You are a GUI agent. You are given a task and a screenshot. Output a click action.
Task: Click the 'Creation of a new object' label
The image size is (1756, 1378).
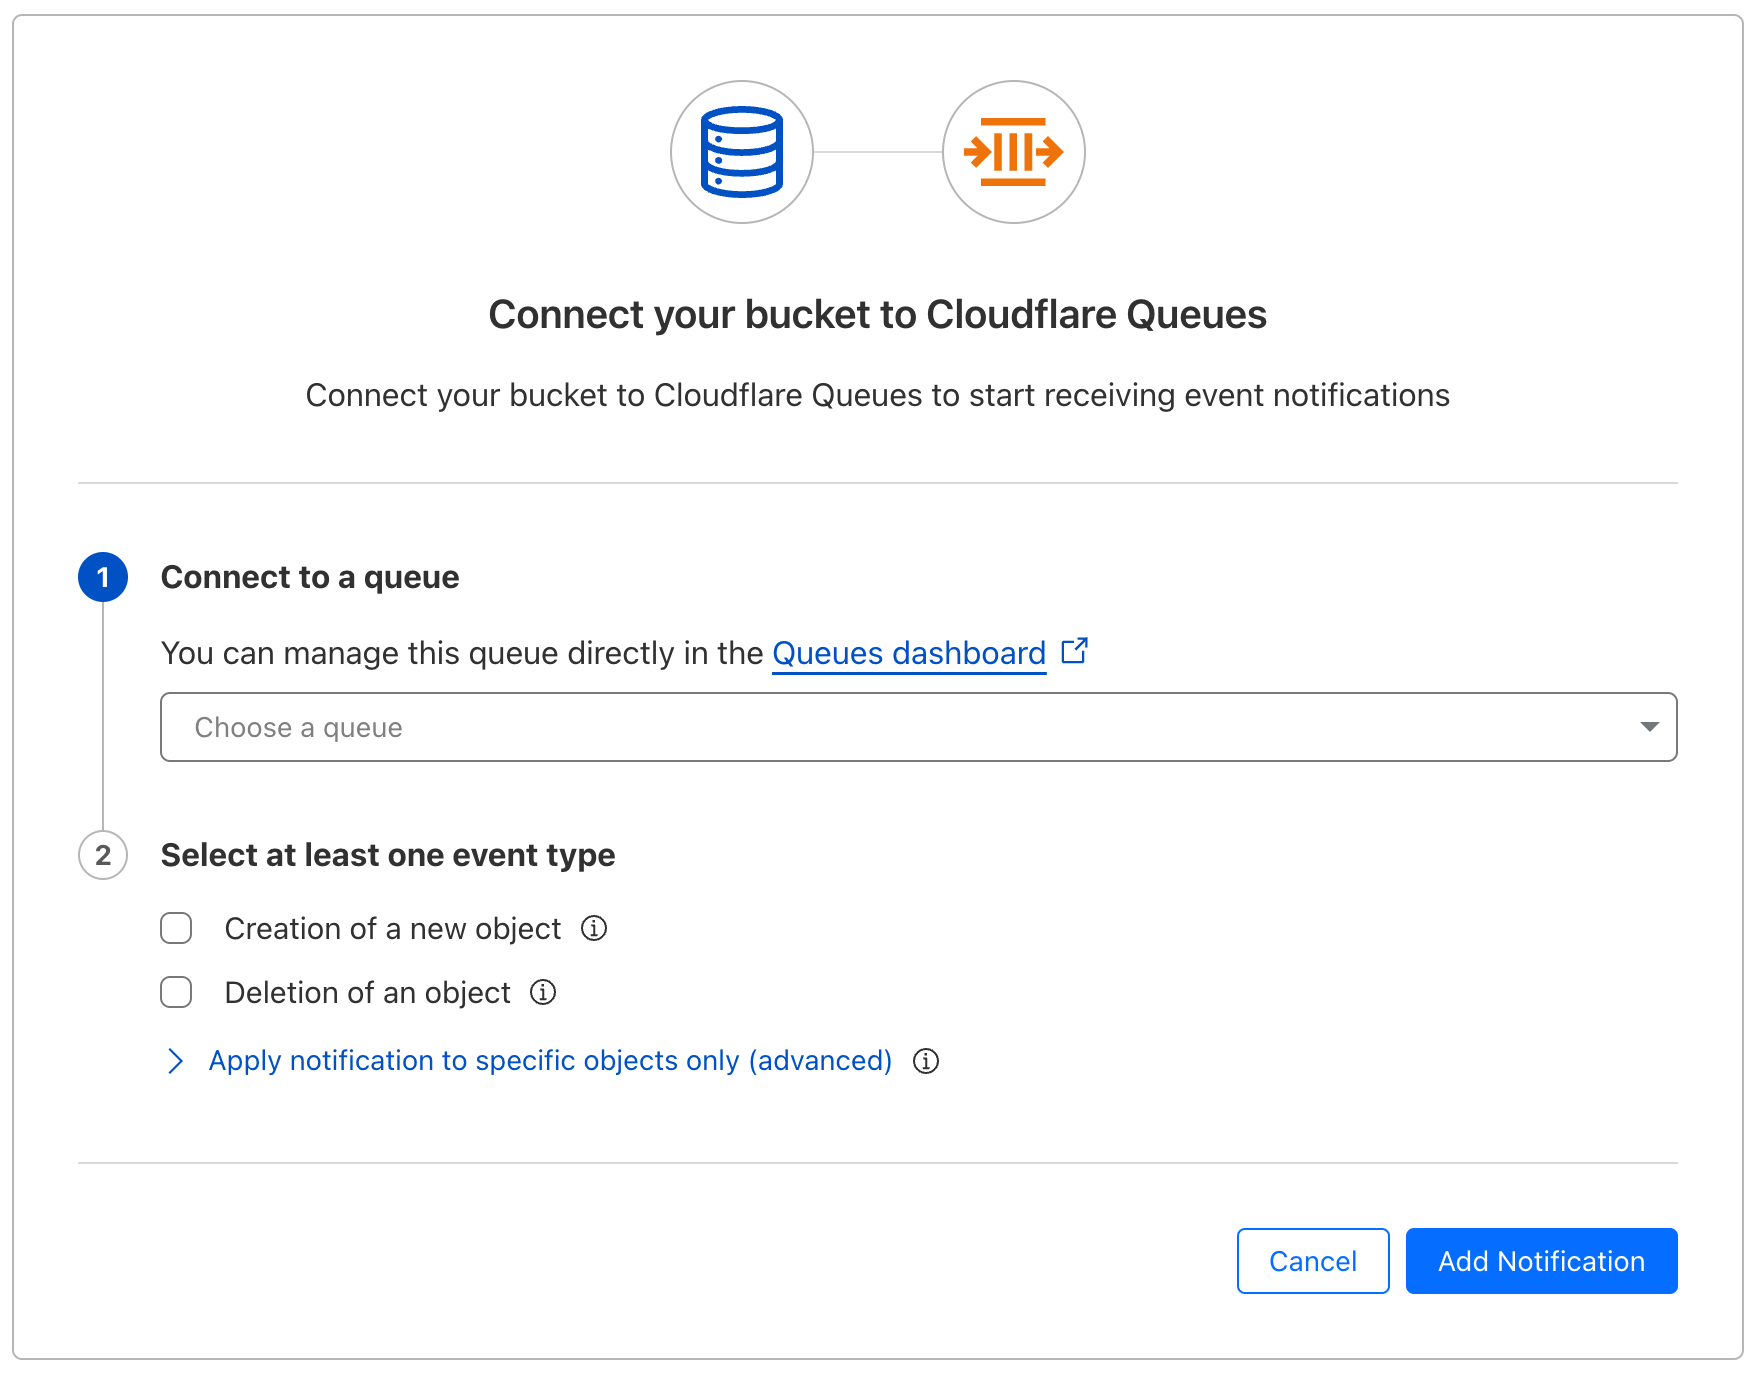tap(392, 929)
